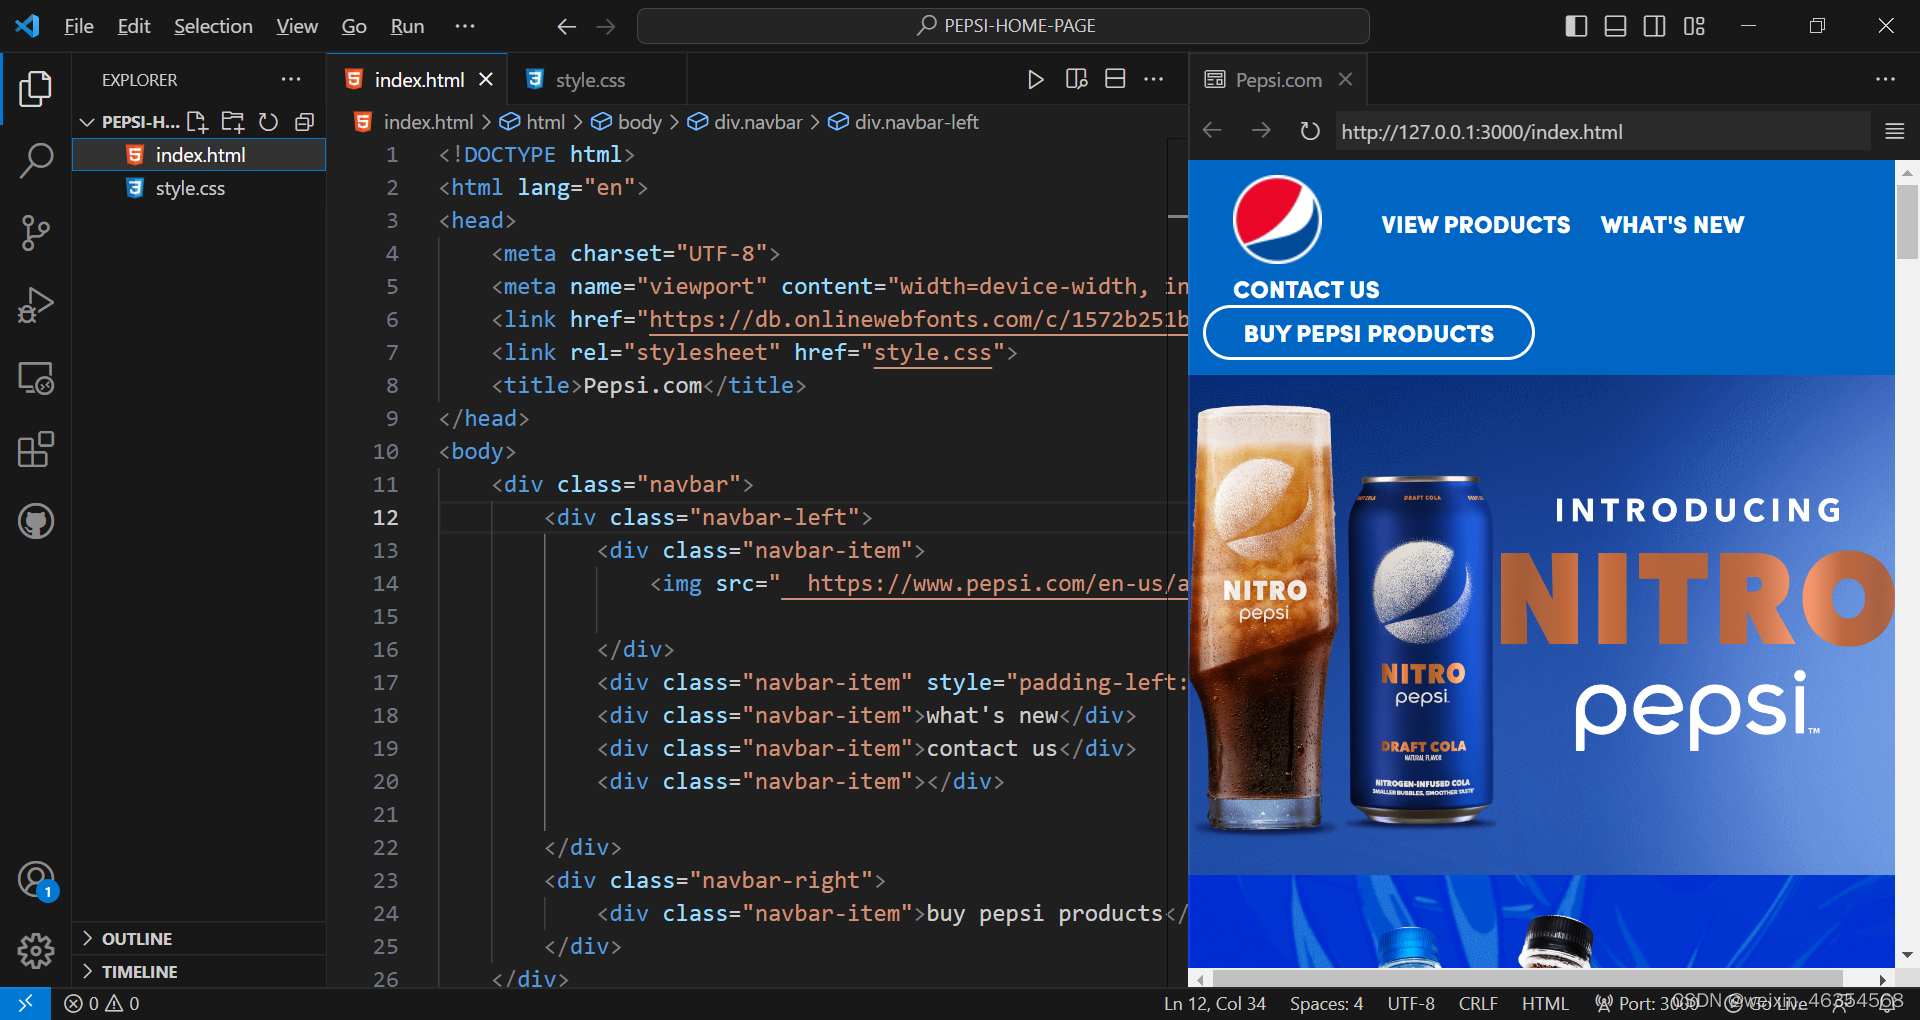1920x1020 pixels.
Task: Open the Go menu
Action: (x=354, y=26)
